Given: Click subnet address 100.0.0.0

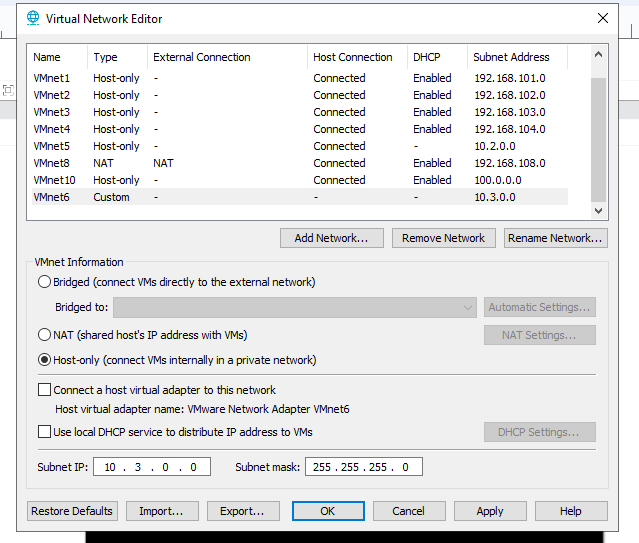Looking at the screenshot, I should point(498,180).
